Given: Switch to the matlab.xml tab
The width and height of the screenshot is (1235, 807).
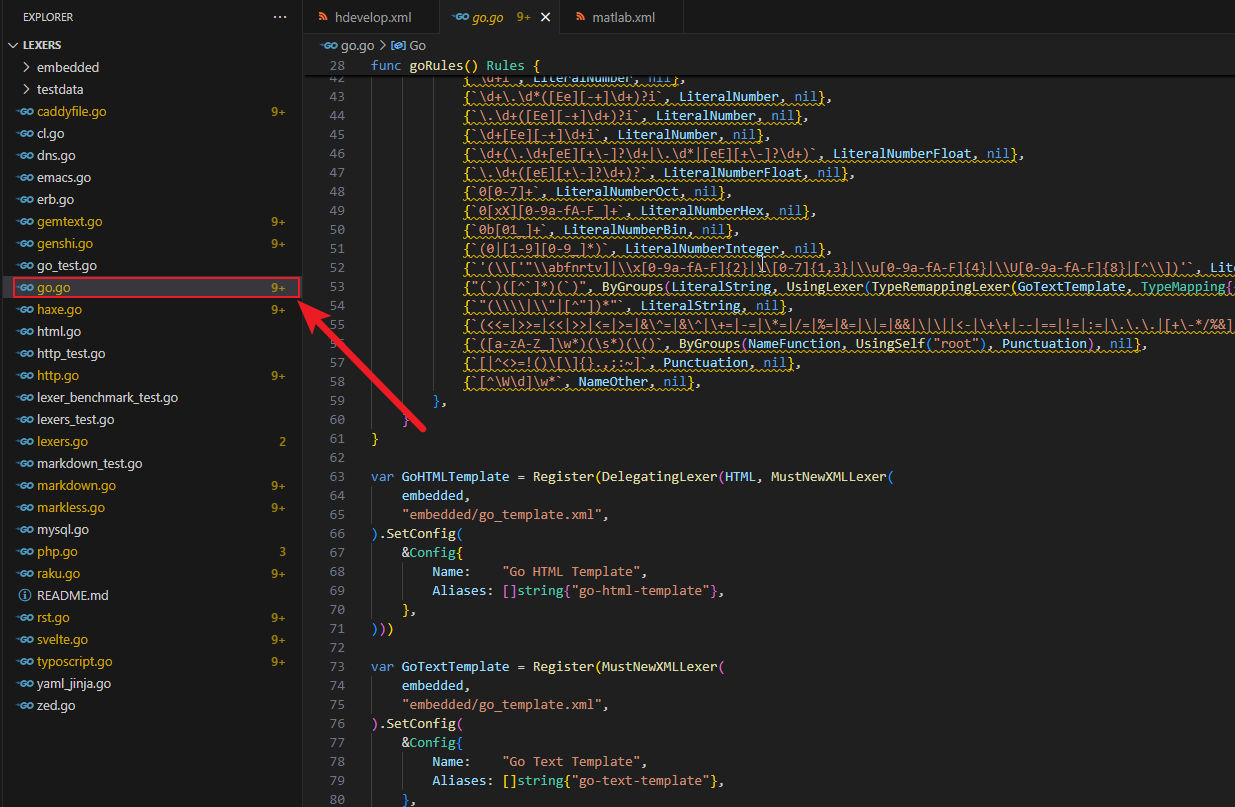Looking at the screenshot, I should point(620,17).
